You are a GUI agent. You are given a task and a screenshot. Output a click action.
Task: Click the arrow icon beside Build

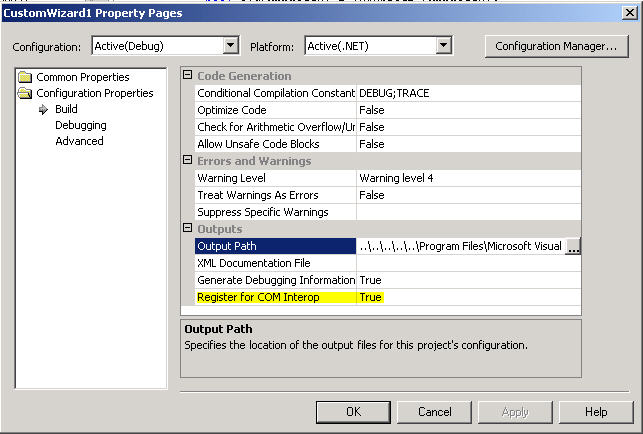[43, 110]
